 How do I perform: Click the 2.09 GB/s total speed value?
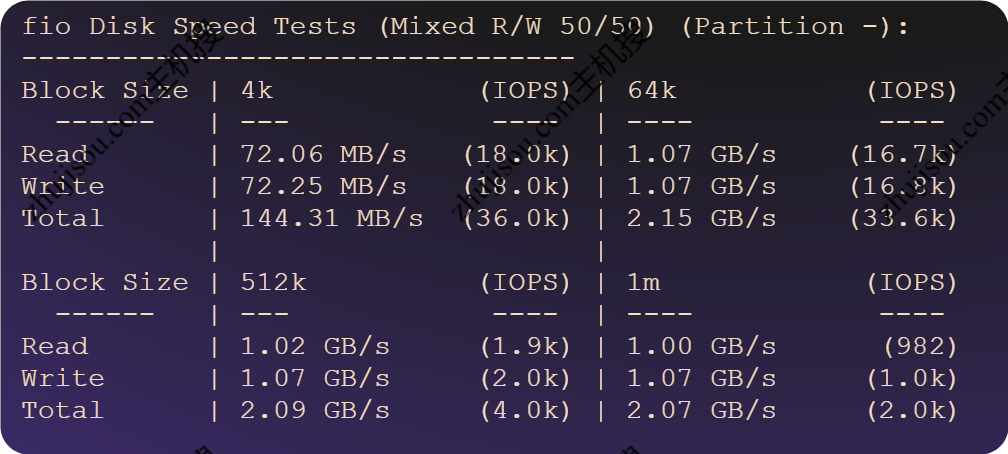tap(315, 411)
